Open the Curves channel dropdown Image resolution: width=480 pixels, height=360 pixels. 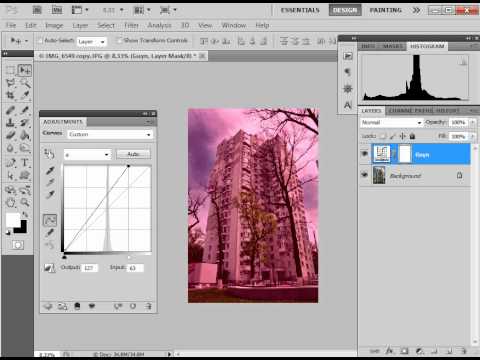point(87,155)
